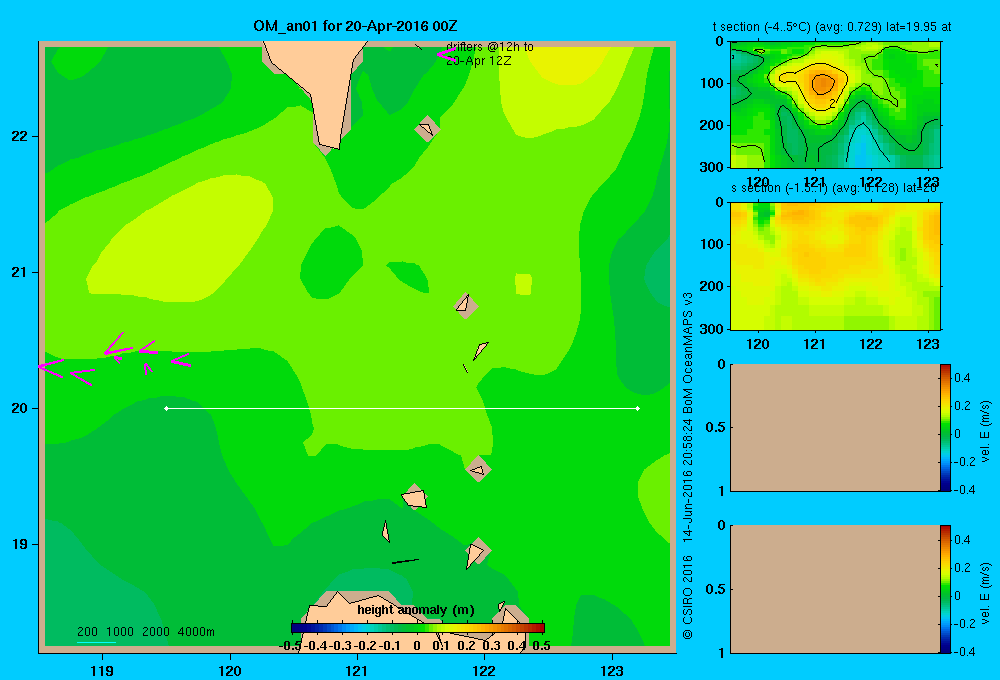1000x680 pixels.
Task: Click the "200 1000 2000 4000m" depth legend
Action: coord(146,632)
